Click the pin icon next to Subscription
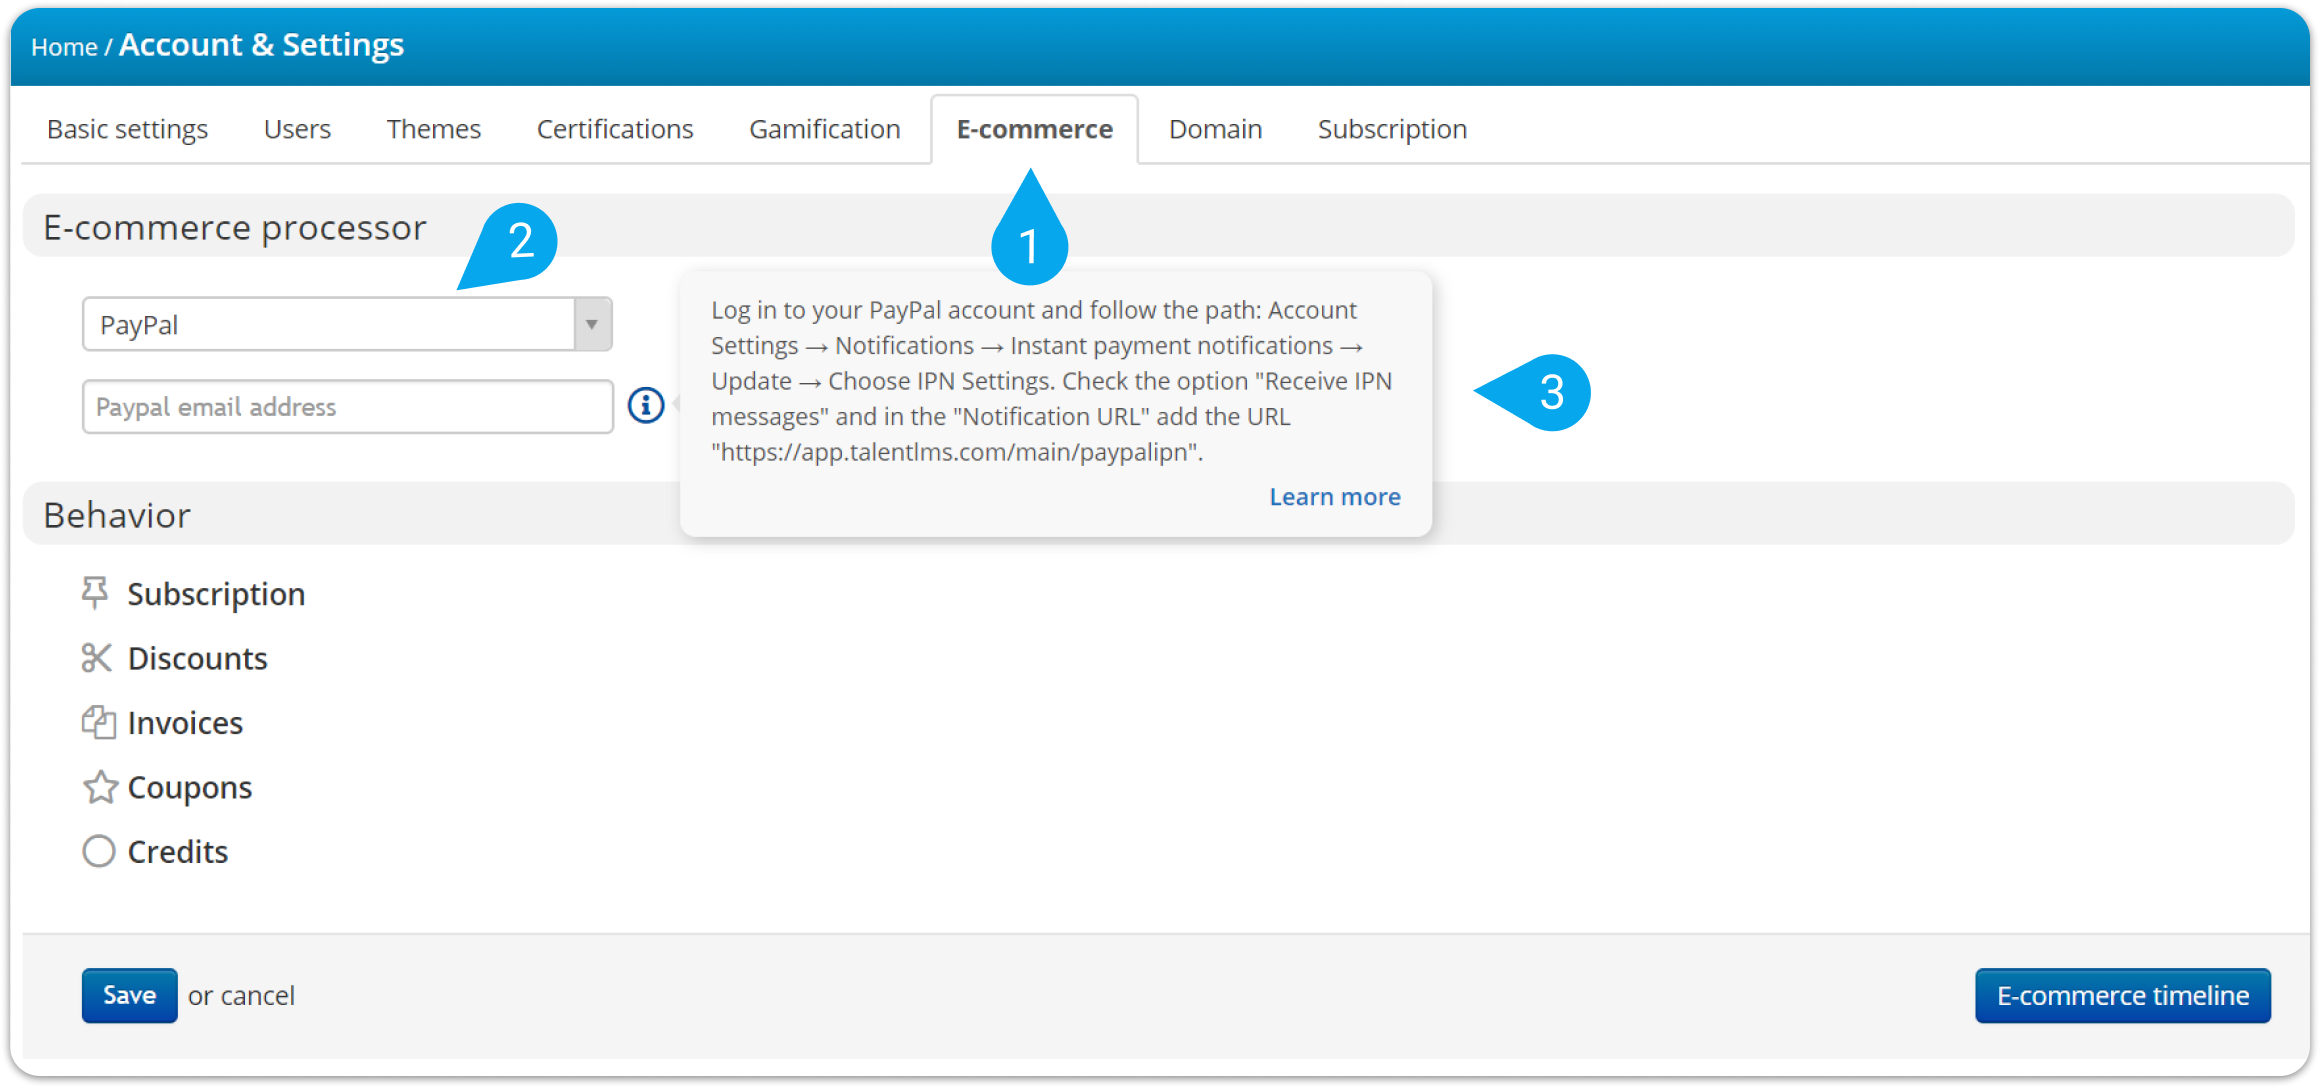 point(95,593)
